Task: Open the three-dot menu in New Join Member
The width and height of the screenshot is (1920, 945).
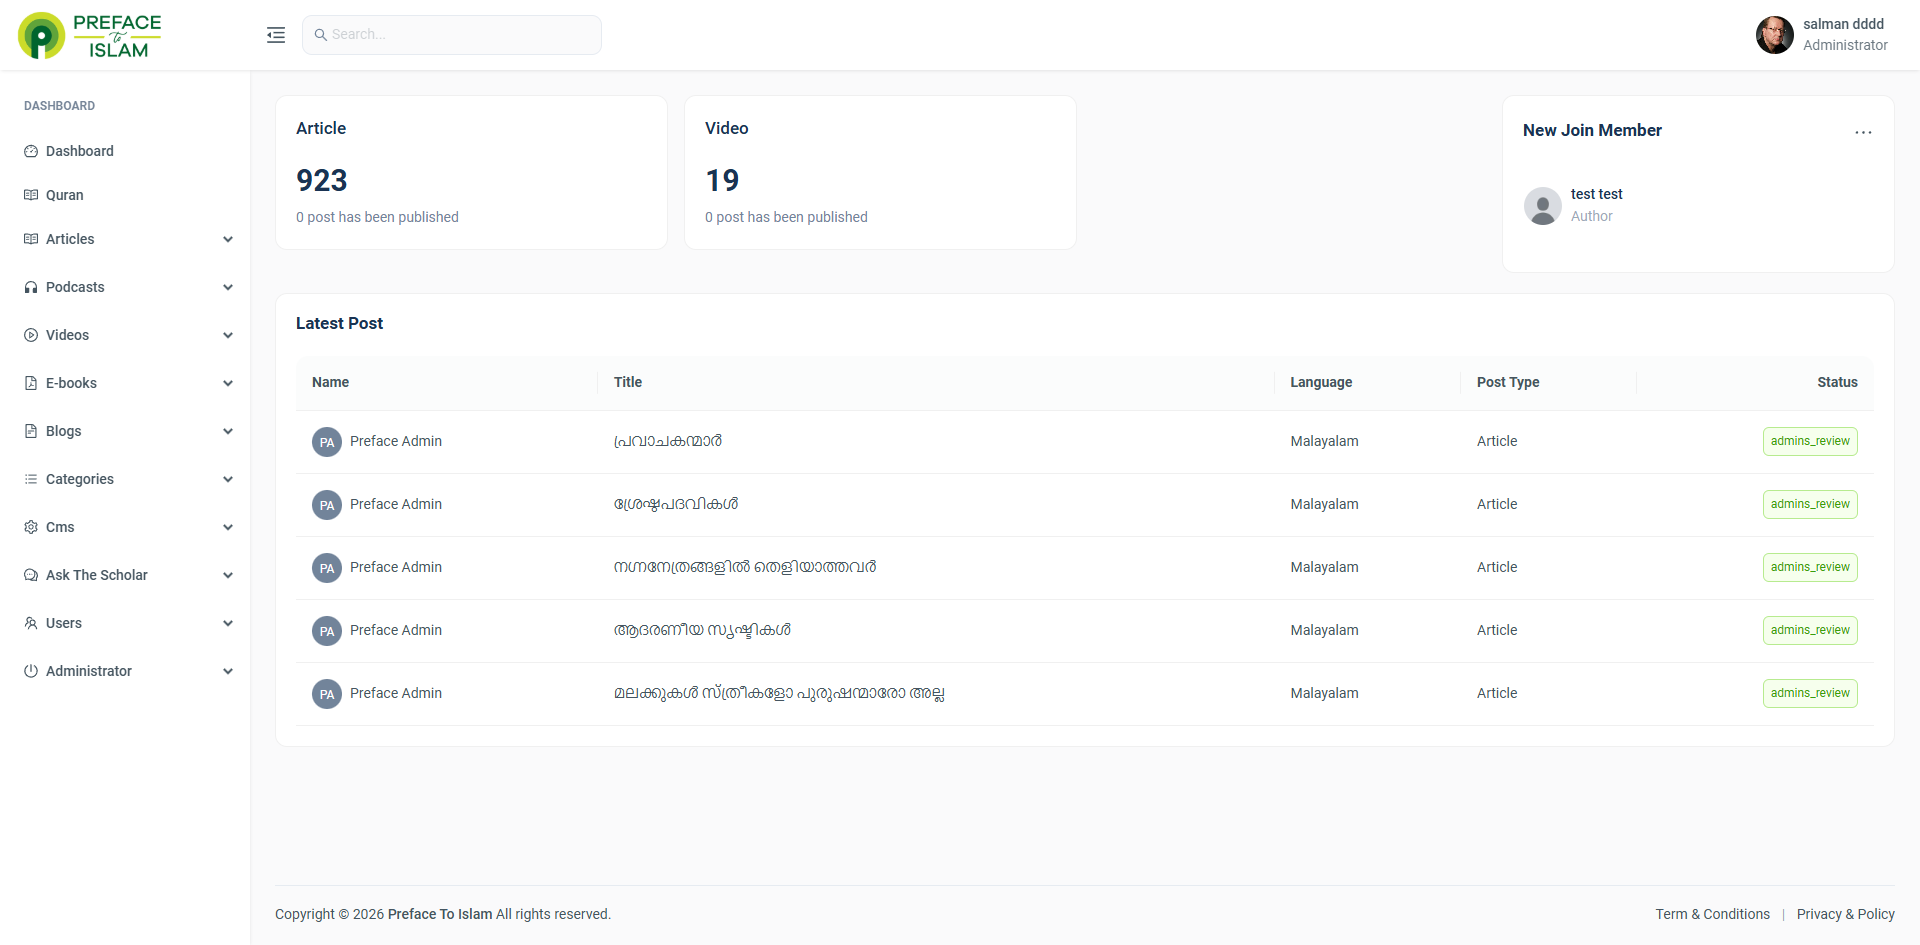Action: 1863,132
